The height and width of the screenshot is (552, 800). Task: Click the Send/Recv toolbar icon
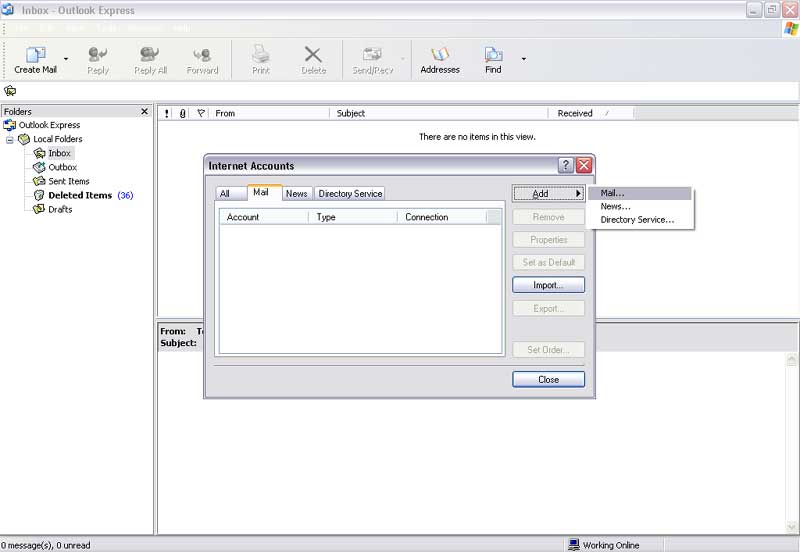point(372,60)
